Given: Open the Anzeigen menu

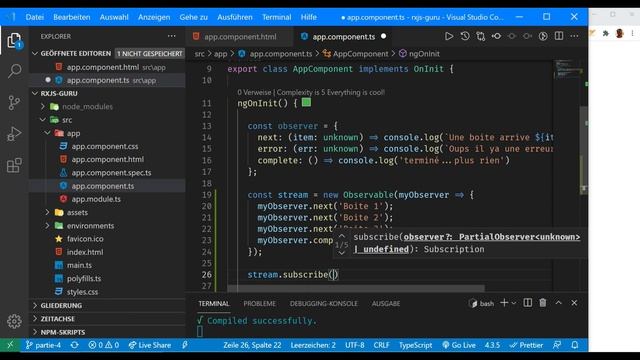Looking at the screenshot, I should point(154,17).
